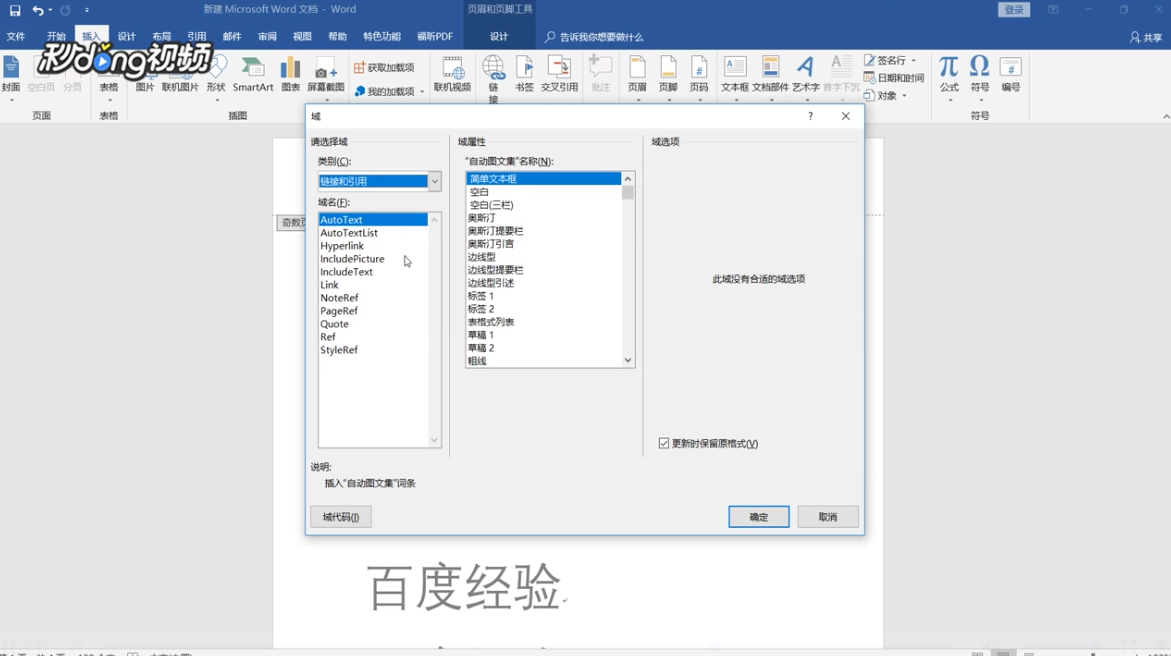Click the dialog Help question mark
Image resolution: width=1171 pixels, height=656 pixels.
coord(810,116)
